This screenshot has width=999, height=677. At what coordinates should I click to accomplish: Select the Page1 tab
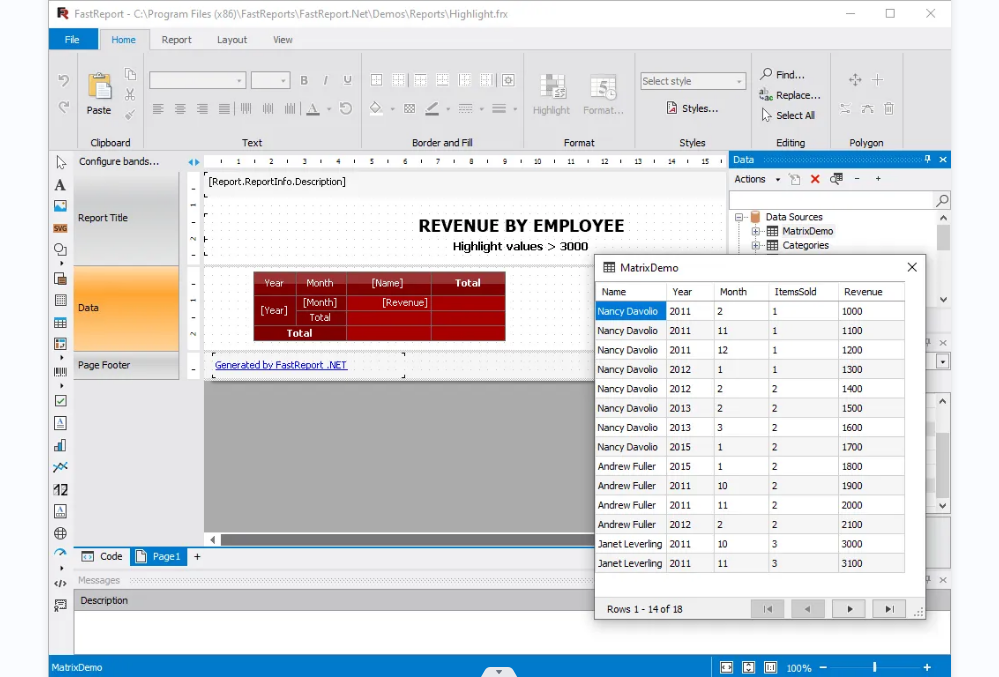pyautogui.click(x=159, y=557)
